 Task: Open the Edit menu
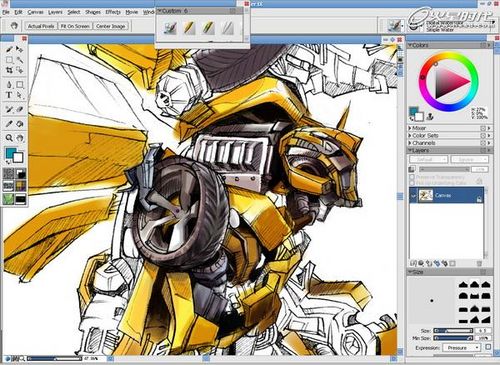pos(18,12)
